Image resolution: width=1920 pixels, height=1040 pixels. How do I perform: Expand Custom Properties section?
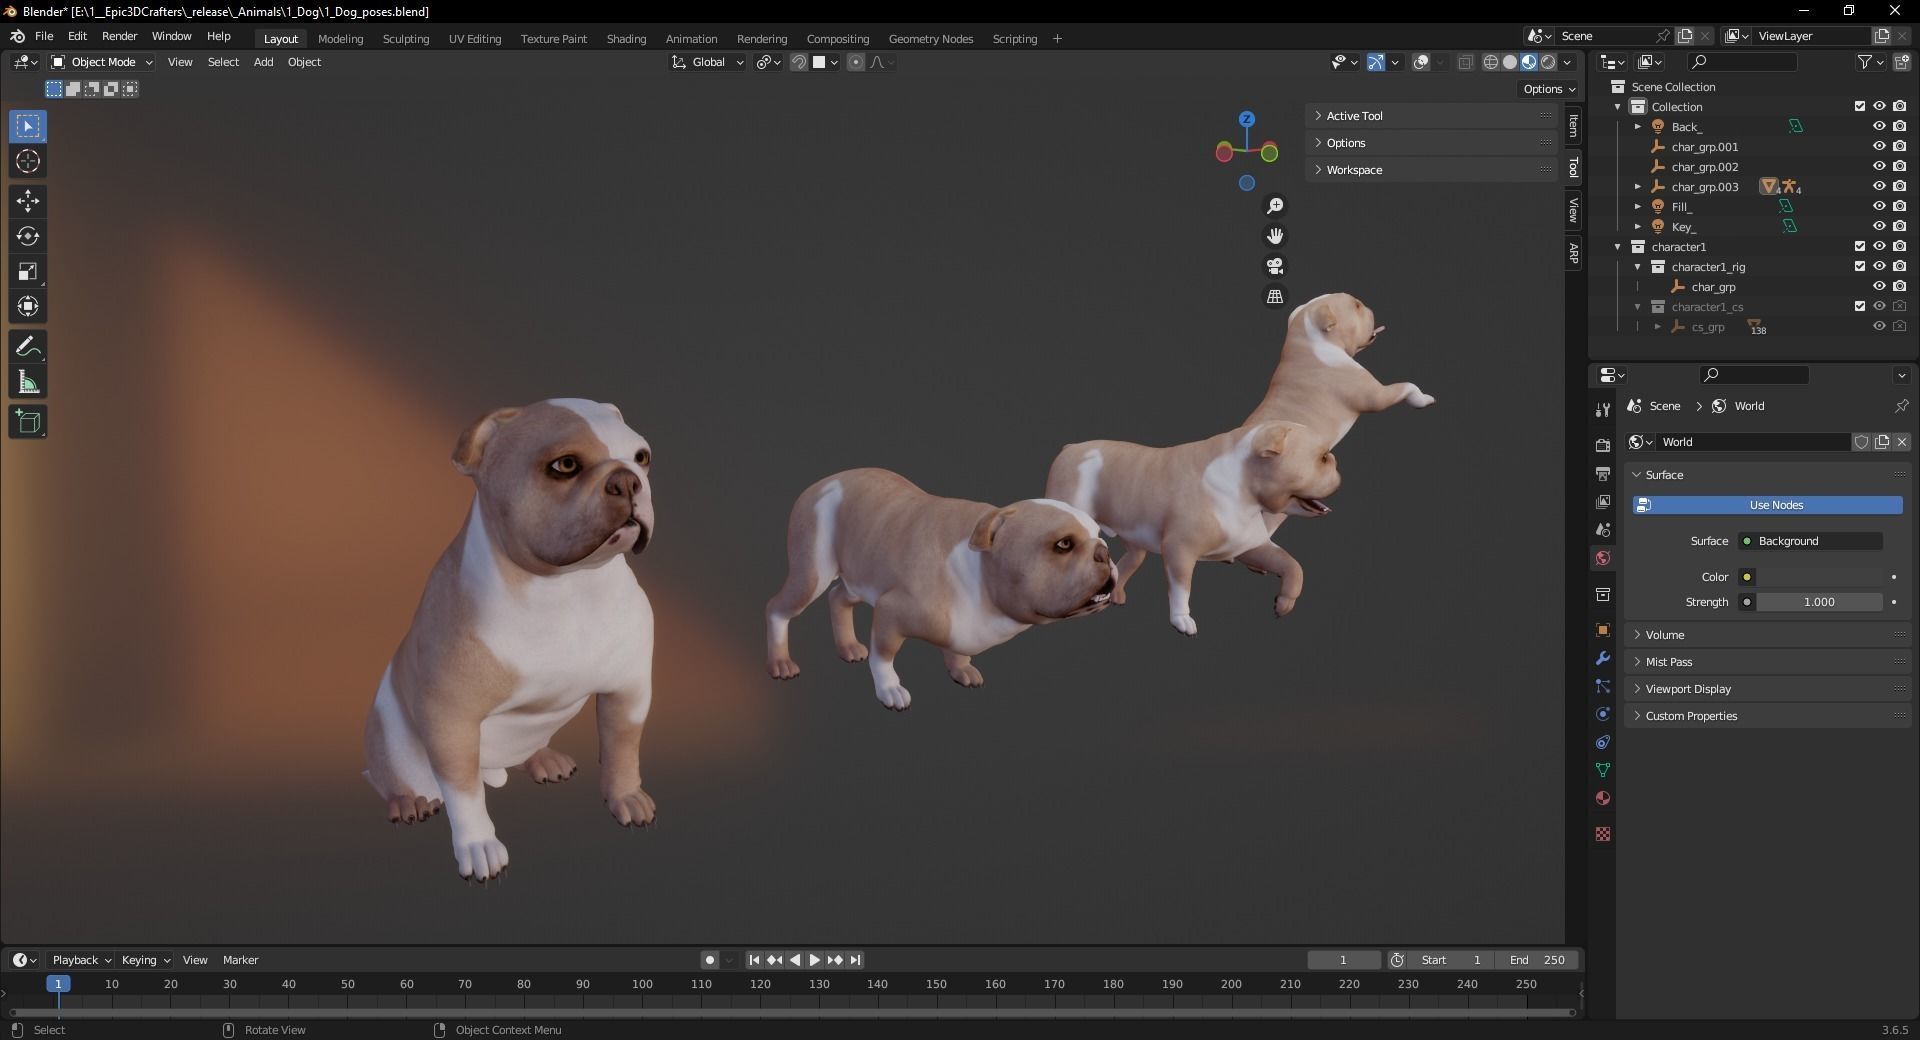[x=1767, y=716]
